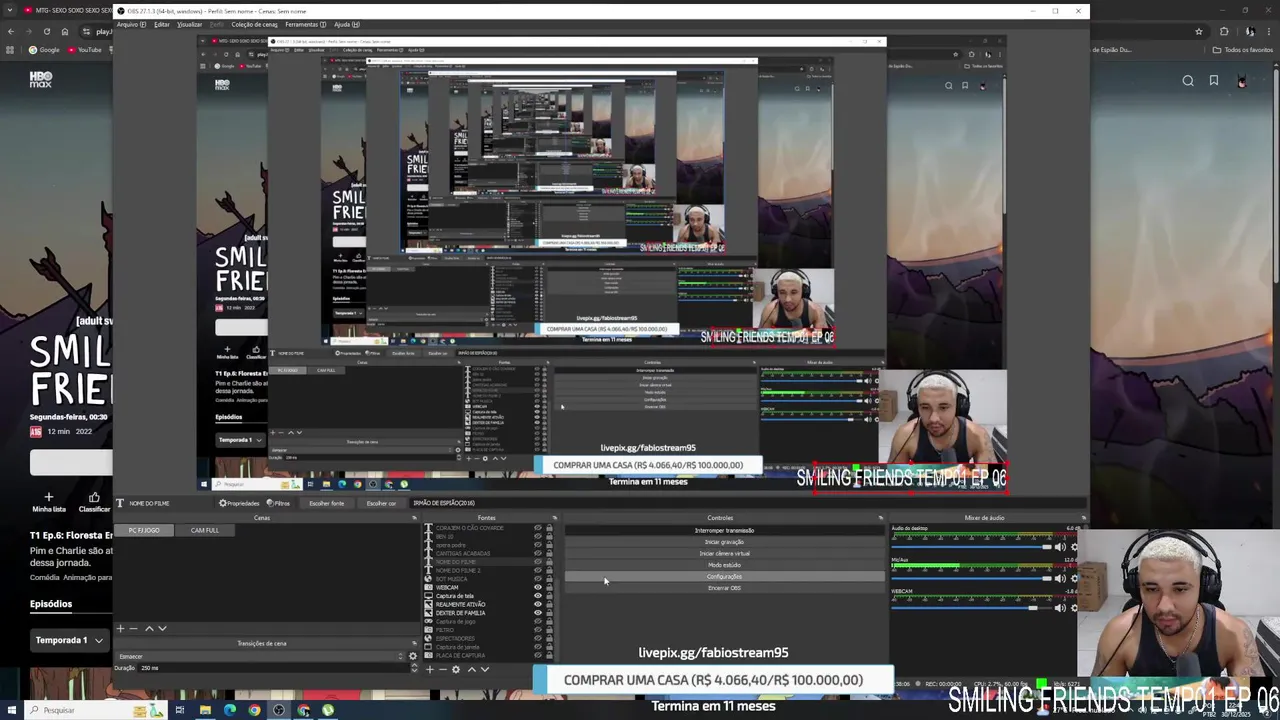Viewport: 1280px width, 720px height.
Task: Open browser home page icon
Action: click(64, 31)
